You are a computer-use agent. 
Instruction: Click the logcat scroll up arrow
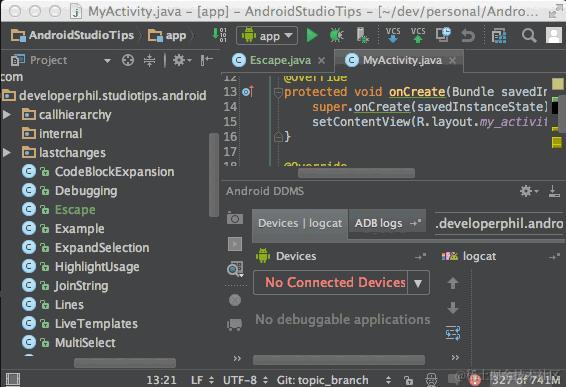tap(453, 283)
